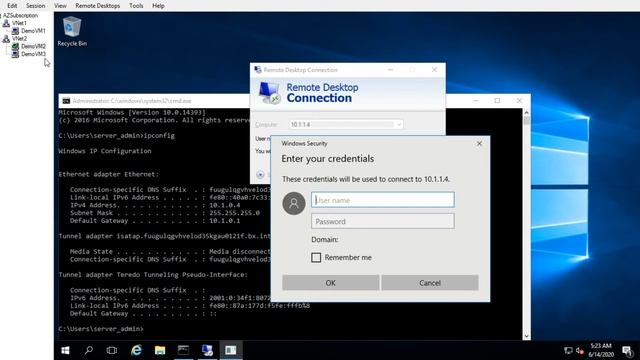Screen dimensions: 640x360
Task: Click the Subnet Mask 255.255.255.0 line
Action: click(164, 213)
